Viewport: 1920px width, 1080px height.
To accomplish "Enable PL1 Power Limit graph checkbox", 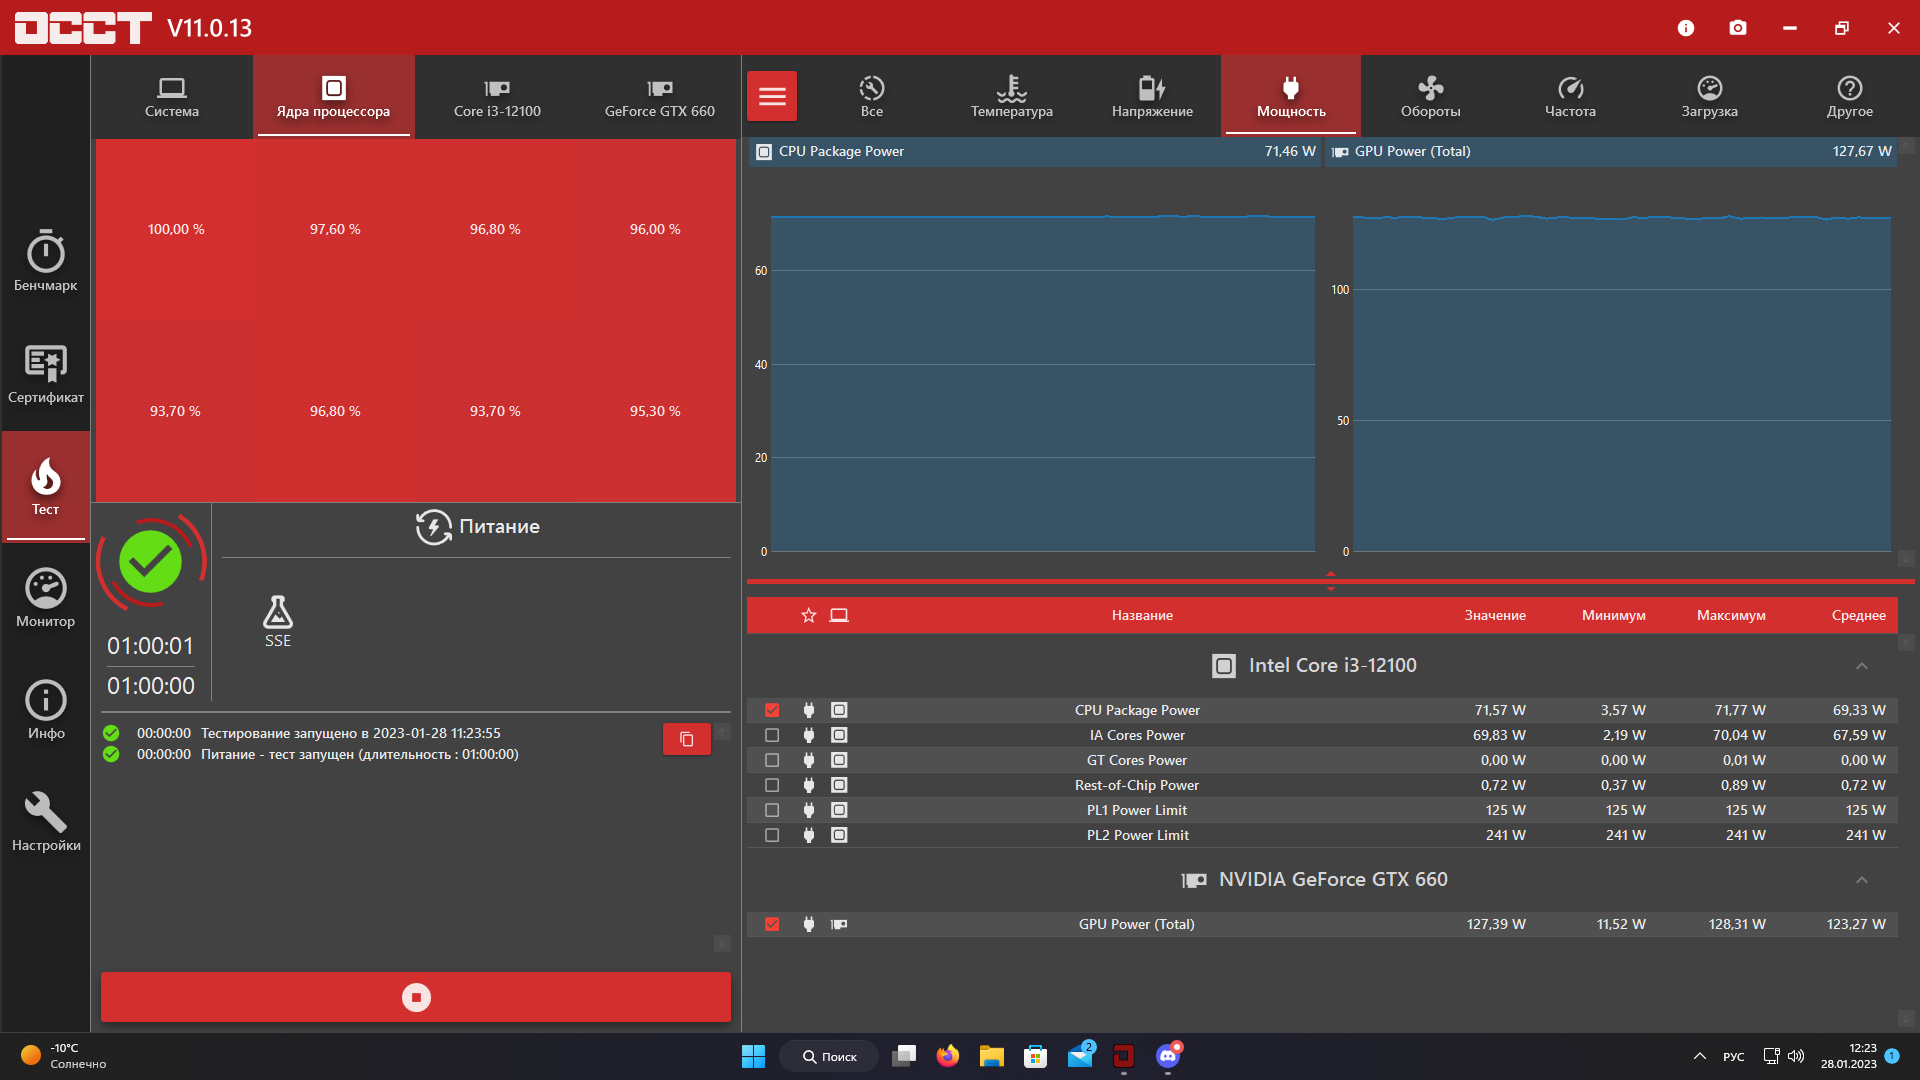I will click(772, 810).
